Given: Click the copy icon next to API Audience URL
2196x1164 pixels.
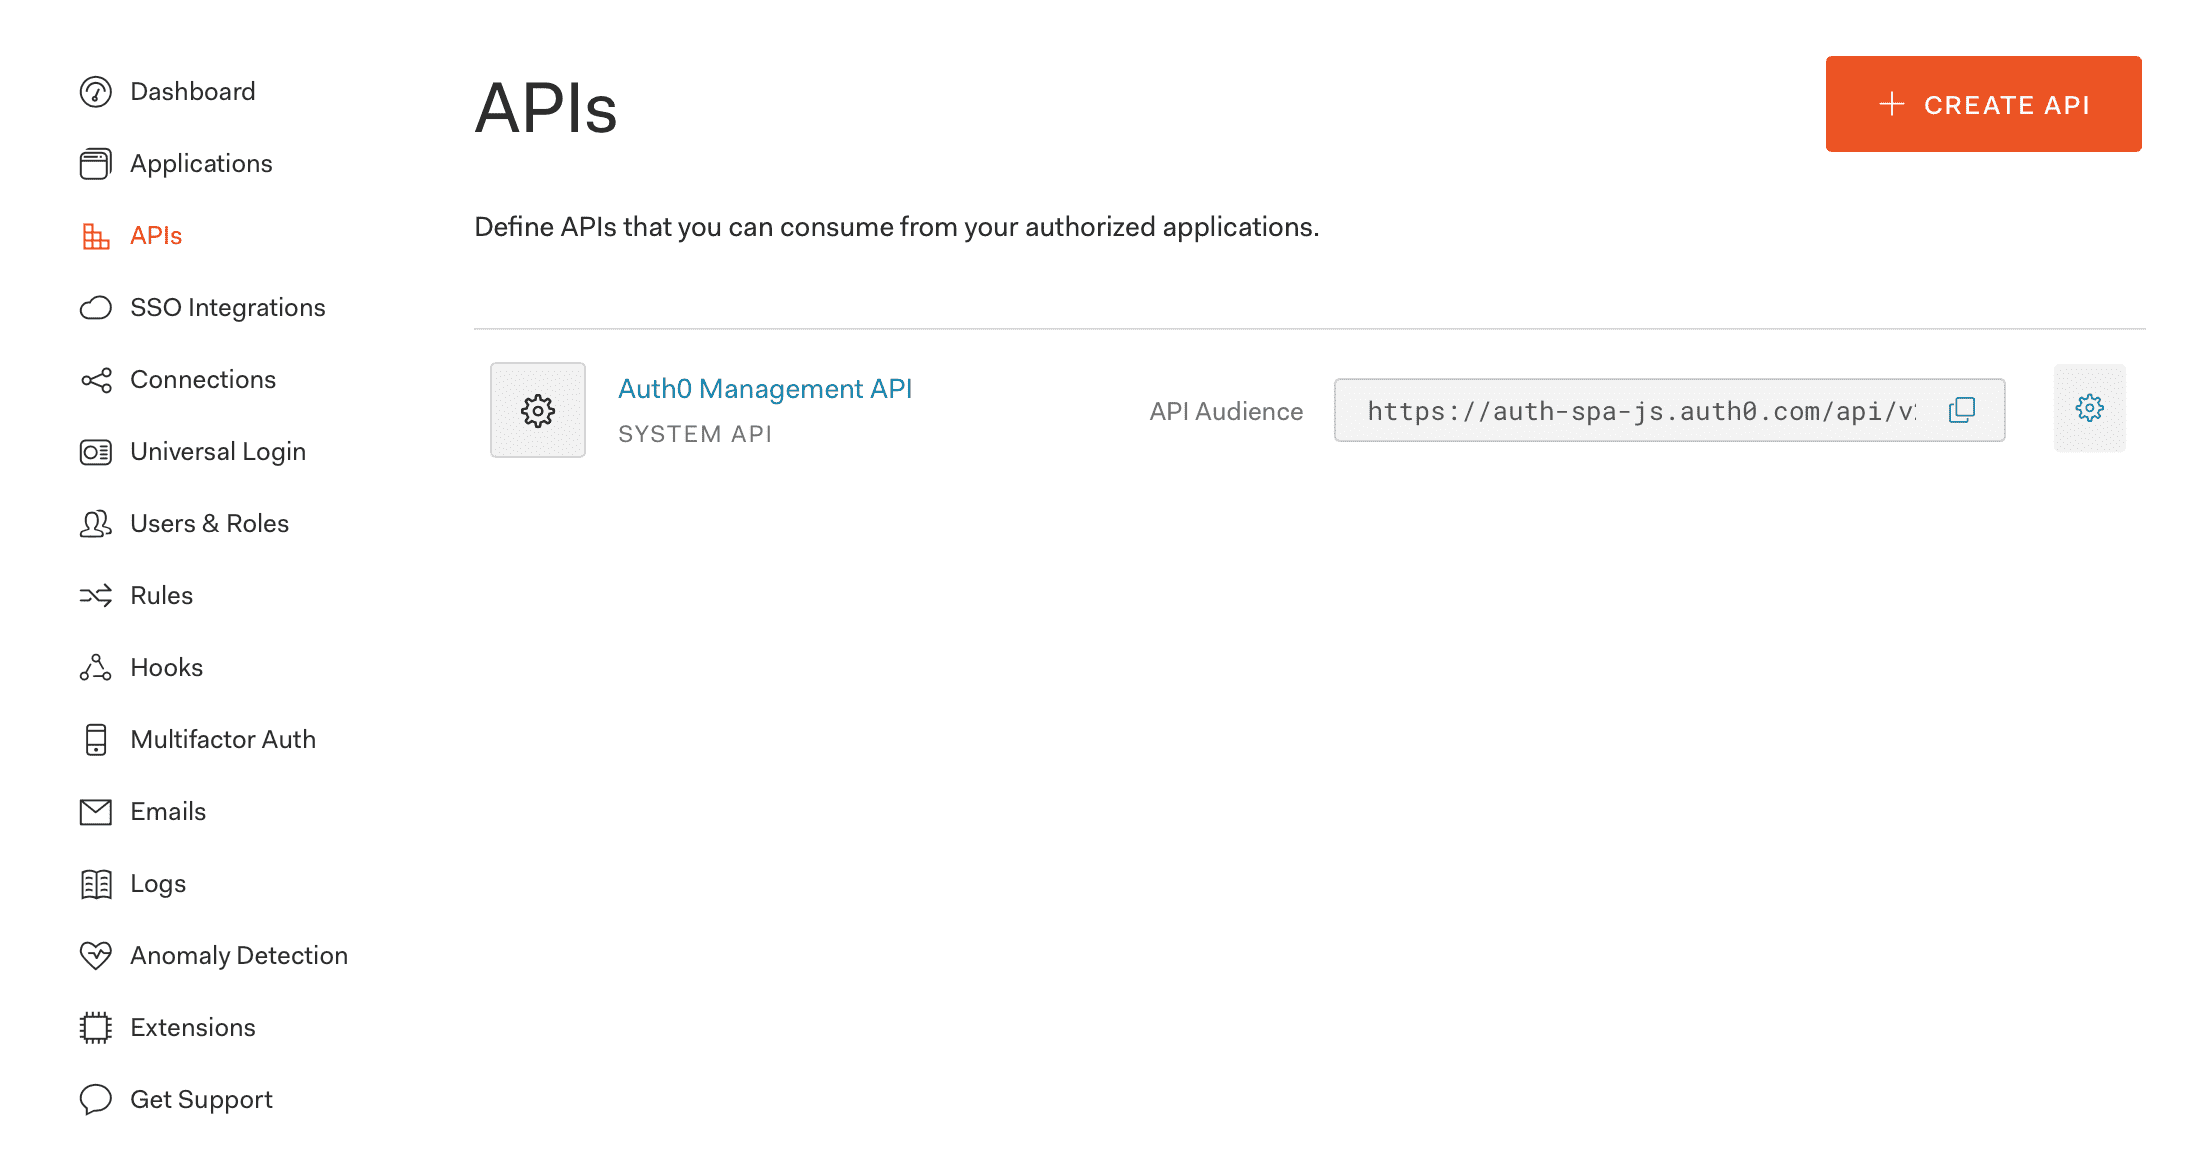Looking at the screenshot, I should [1964, 410].
